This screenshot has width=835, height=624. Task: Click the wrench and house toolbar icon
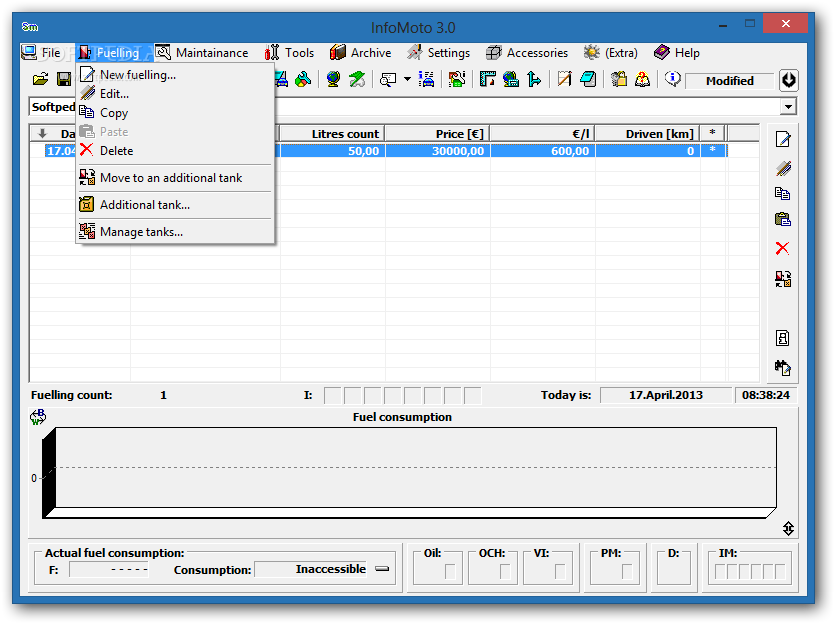coord(456,80)
